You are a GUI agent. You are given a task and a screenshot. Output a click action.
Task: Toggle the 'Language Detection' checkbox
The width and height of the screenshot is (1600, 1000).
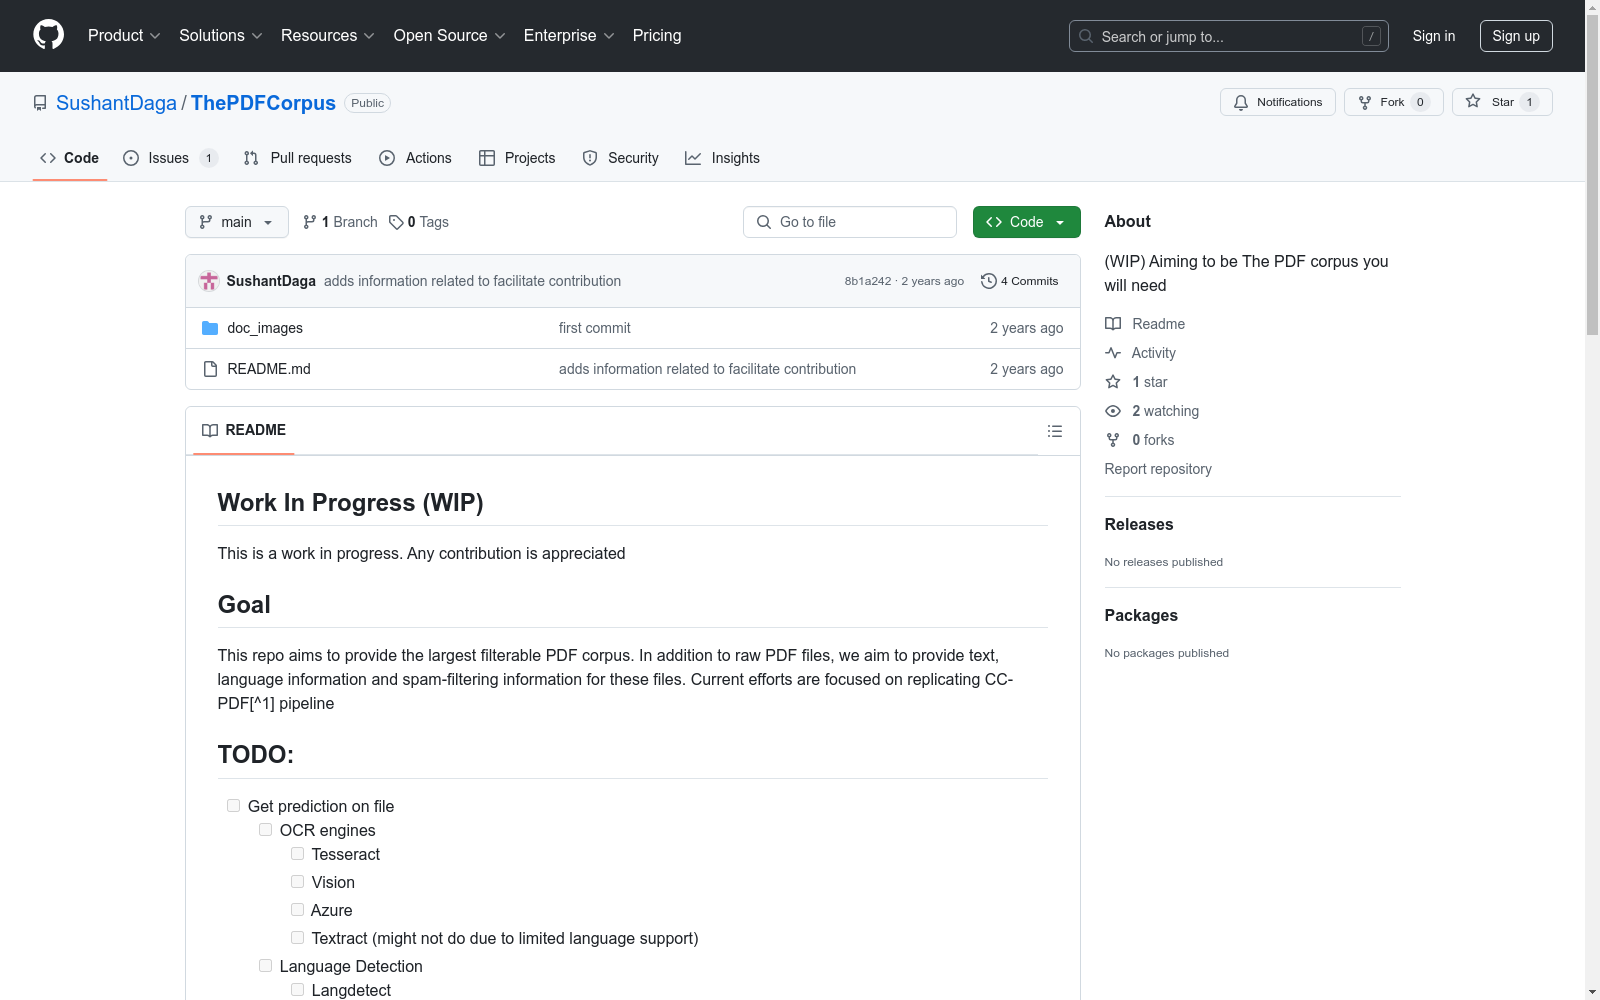pos(265,966)
